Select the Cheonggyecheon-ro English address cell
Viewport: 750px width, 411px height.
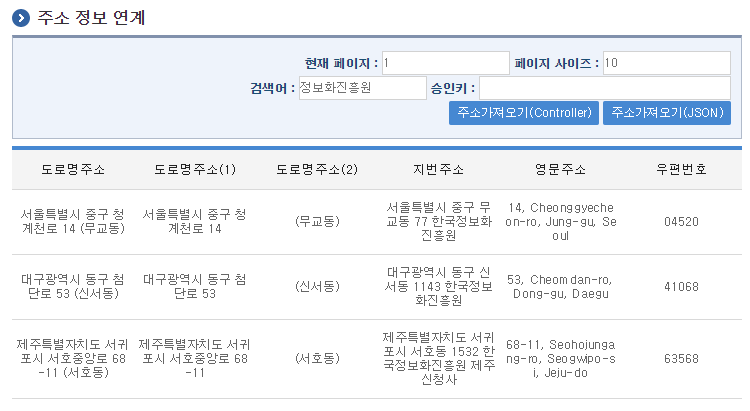click(x=561, y=222)
